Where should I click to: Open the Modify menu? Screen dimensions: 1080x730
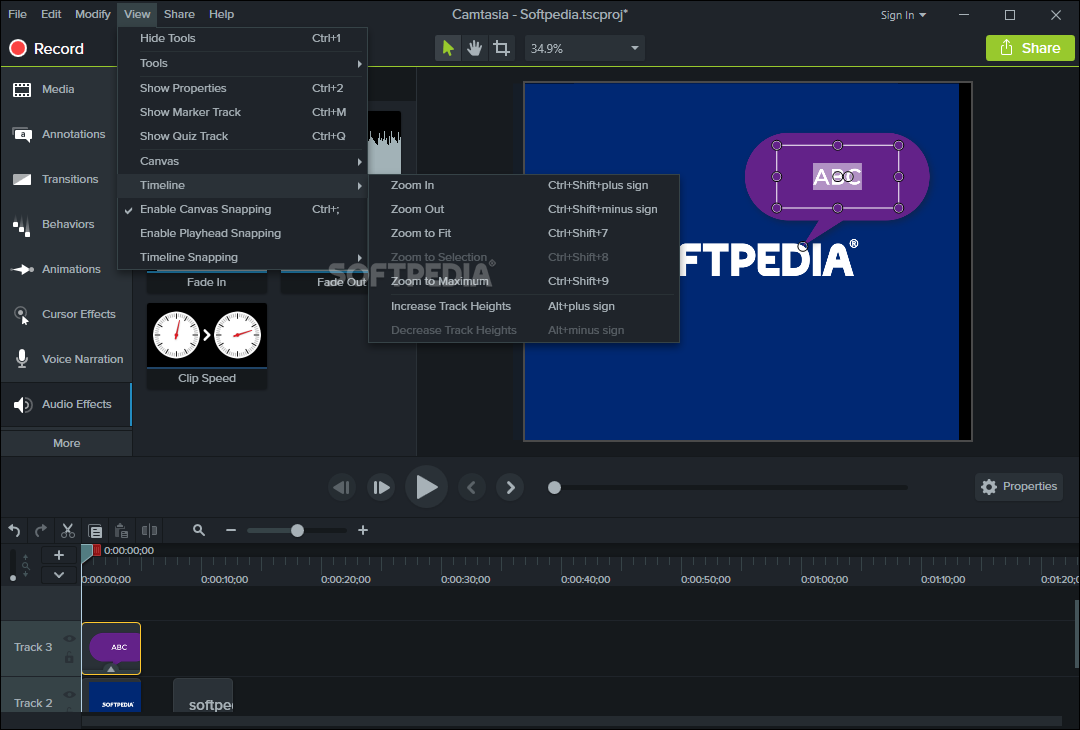(x=92, y=14)
